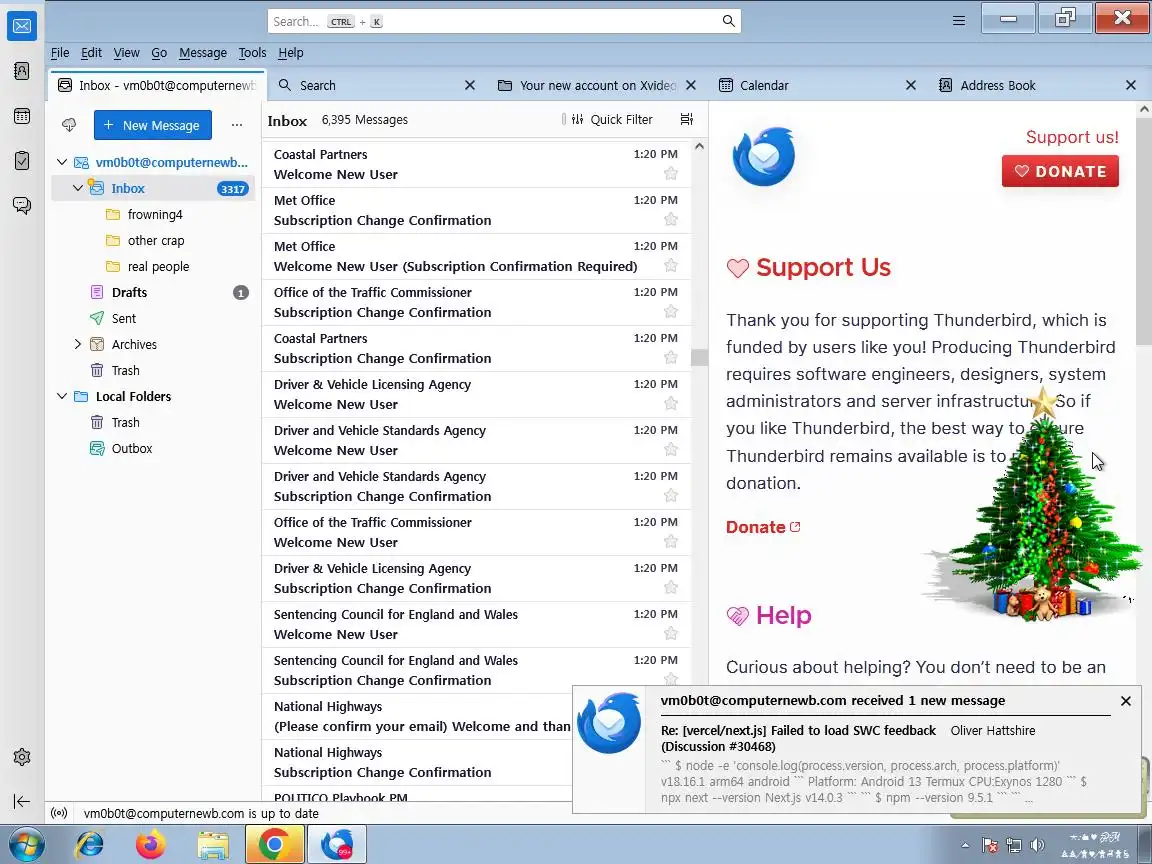
Task: Open the Thunderbird hamburger app menu
Action: coord(959,21)
